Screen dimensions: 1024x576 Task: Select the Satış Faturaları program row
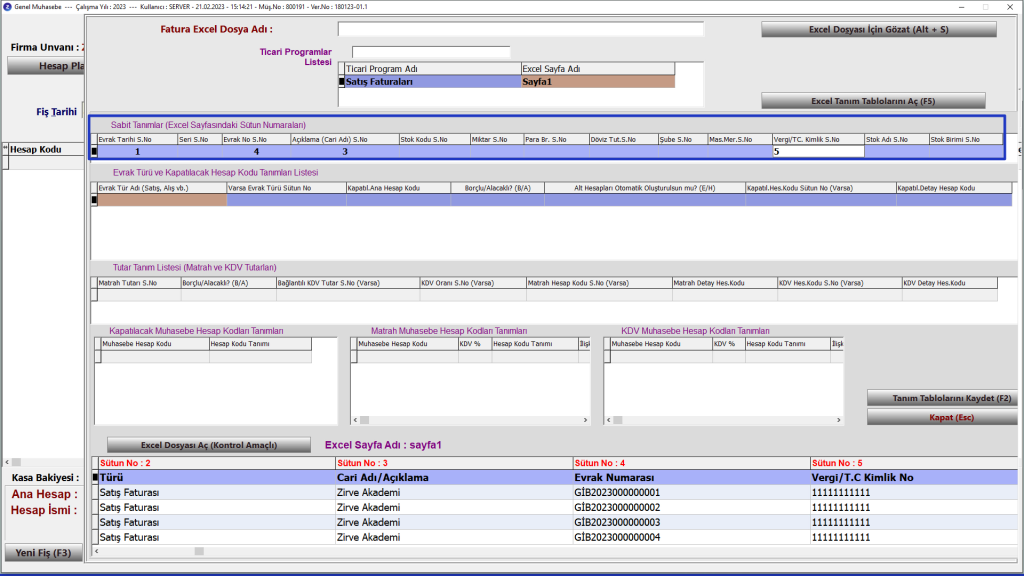[x=432, y=82]
